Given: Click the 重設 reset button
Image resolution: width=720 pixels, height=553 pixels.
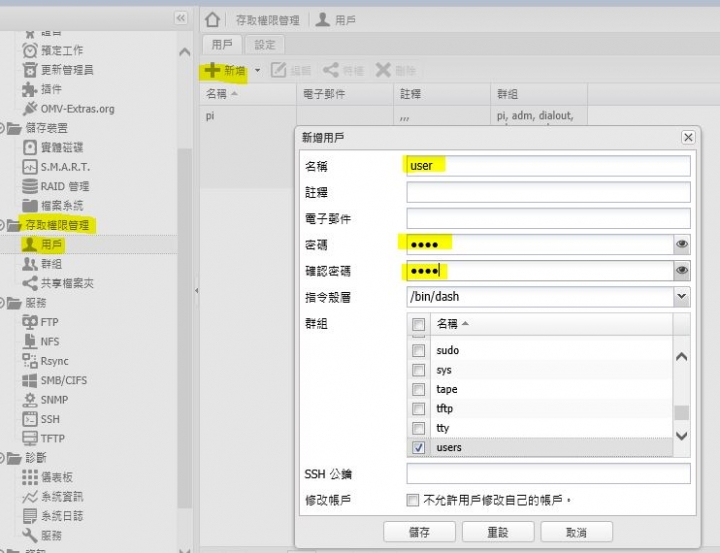Looking at the screenshot, I should pyautogui.click(x=498, y=532).
